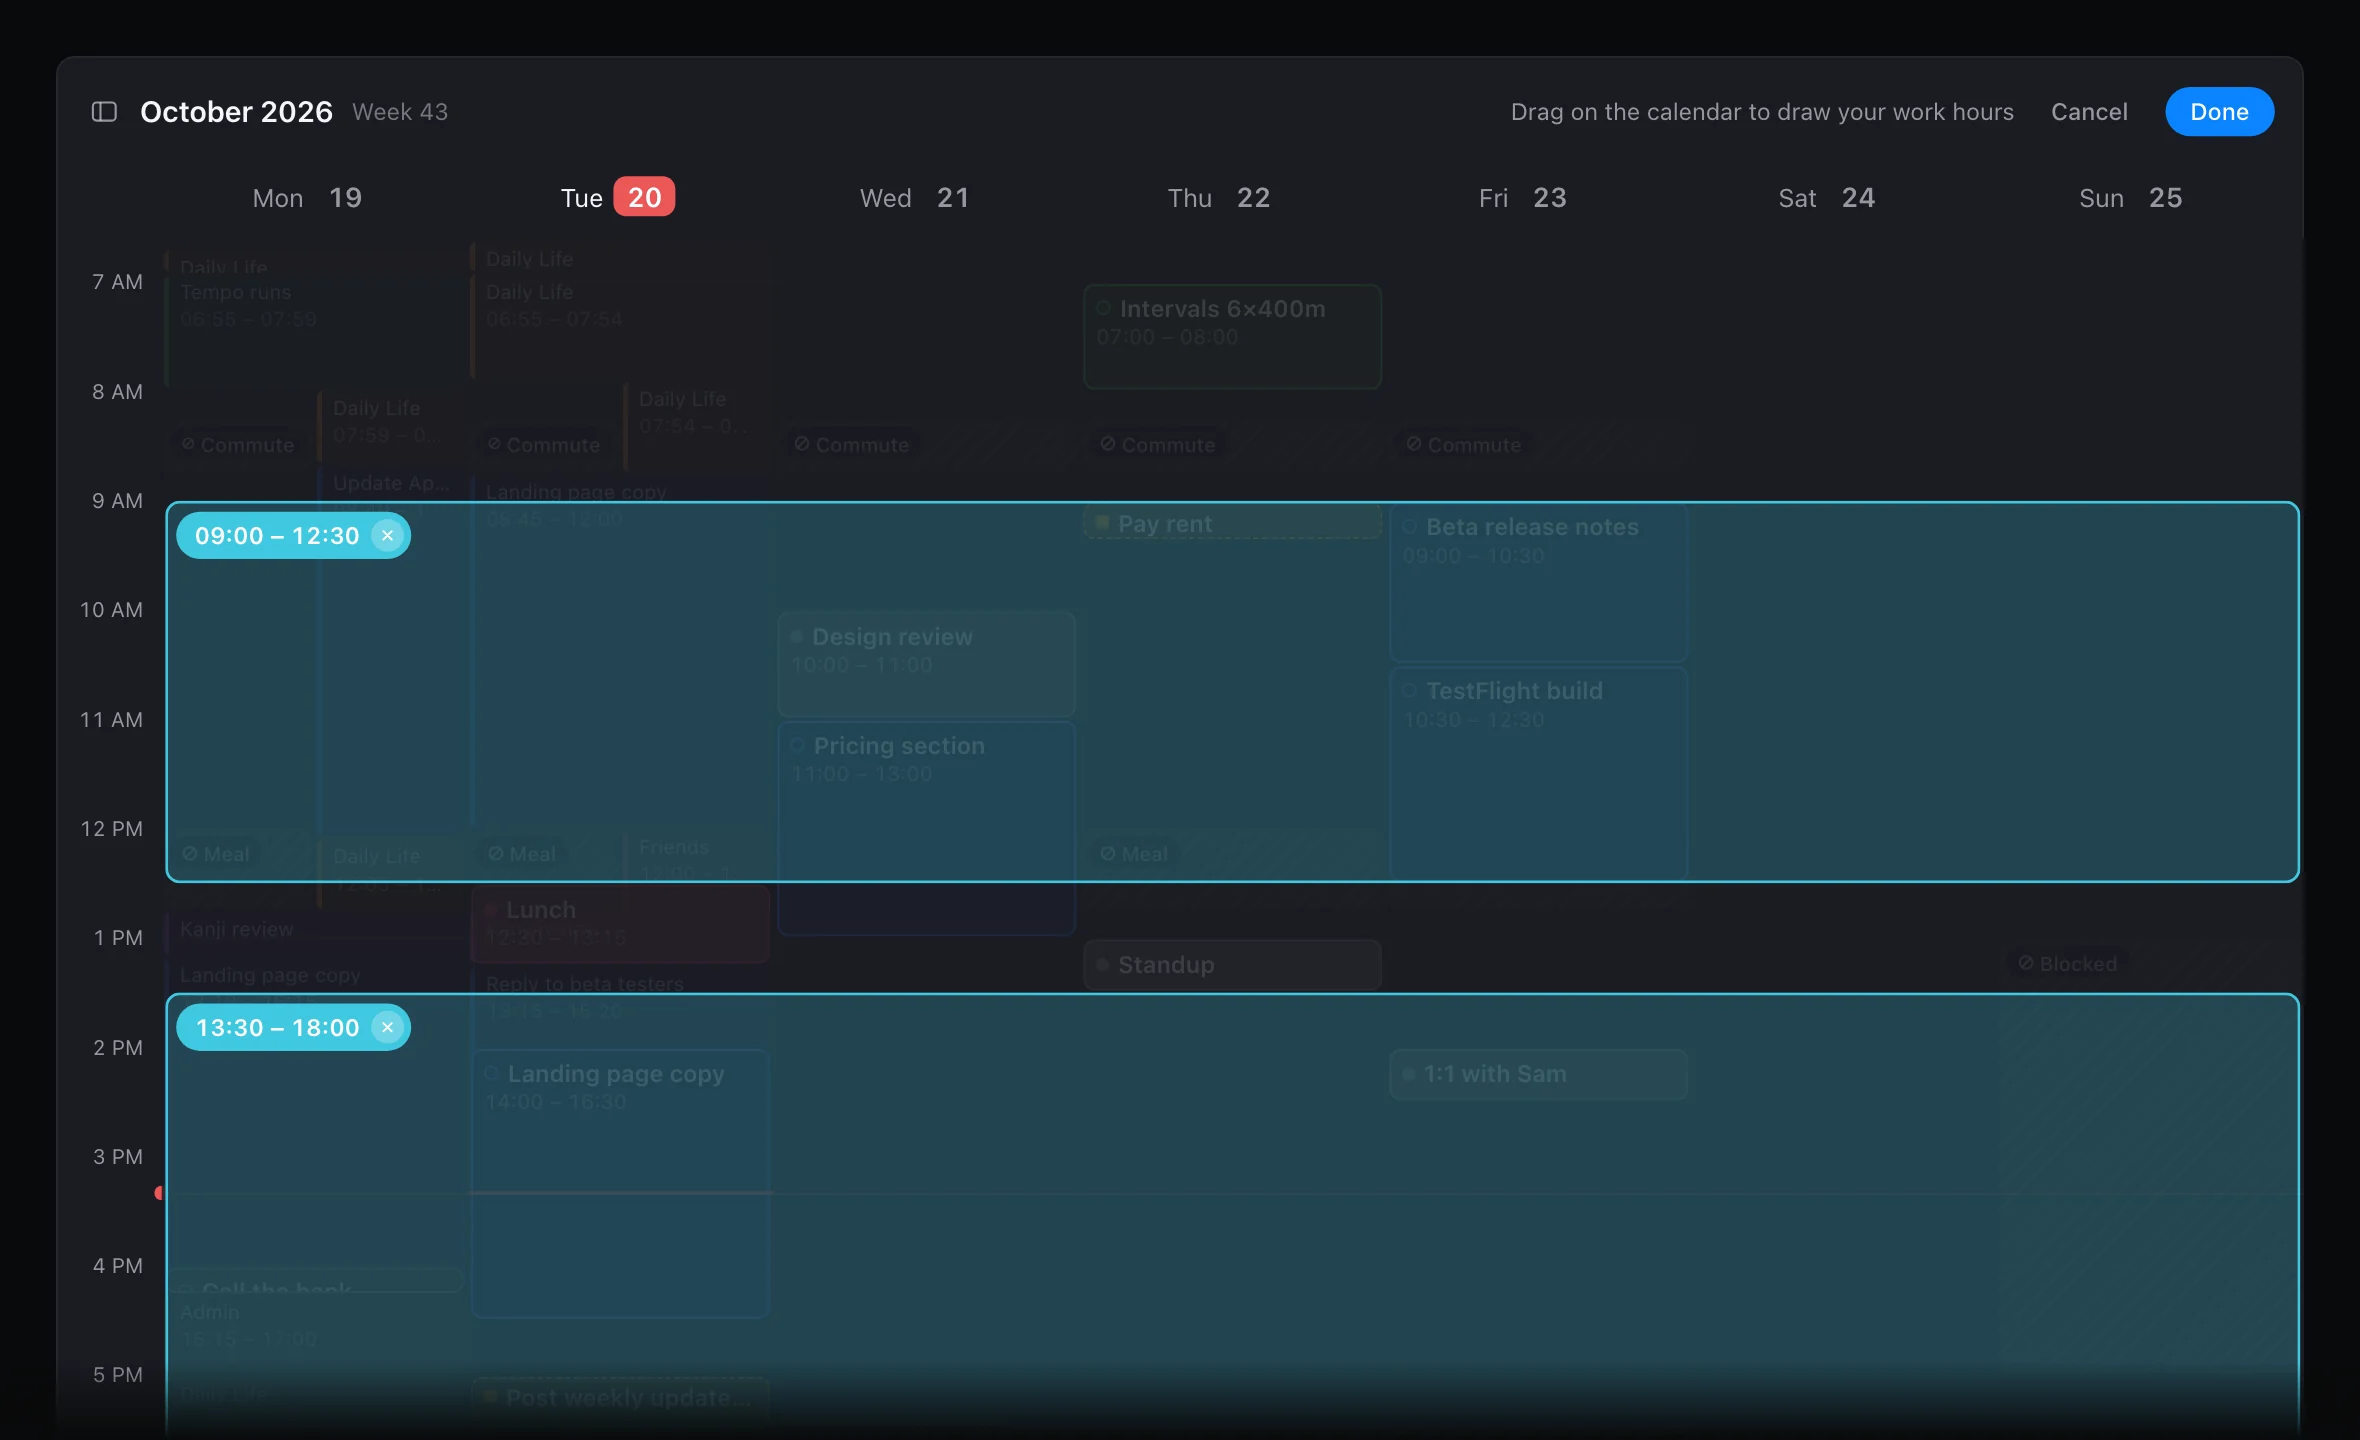Select the 13:30 – 18:00 time label
The image size is (2360, 1440).
pos(277,1028)
